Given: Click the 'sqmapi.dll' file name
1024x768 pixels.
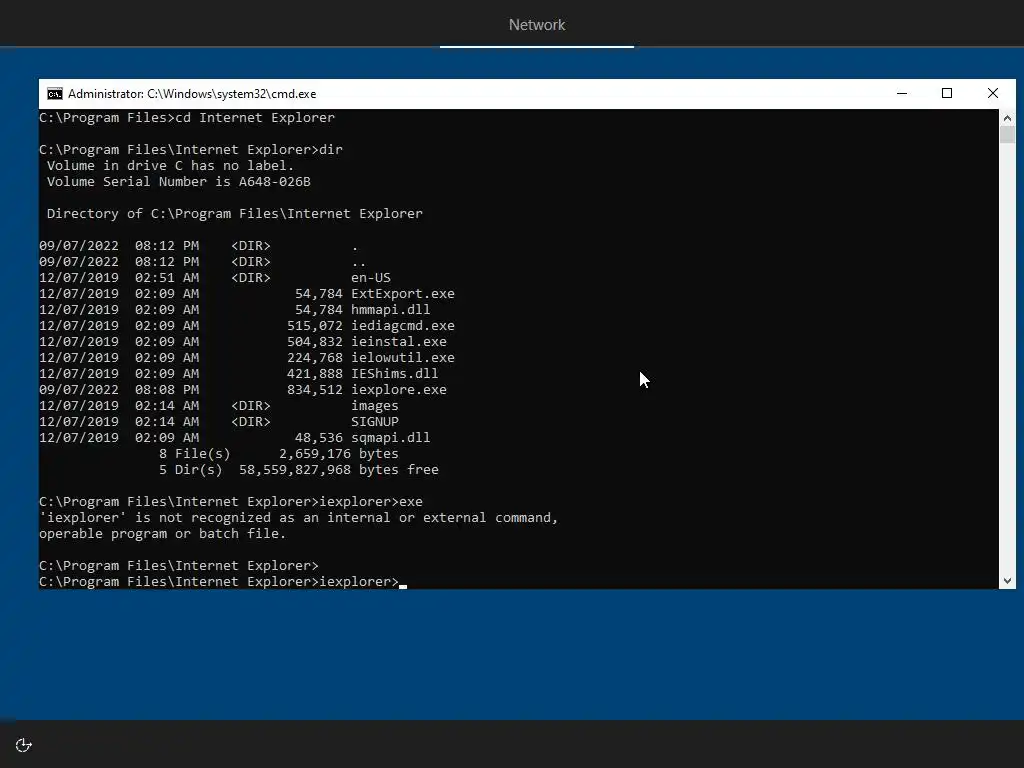Looking at the screenshot, I should [391, 438].
